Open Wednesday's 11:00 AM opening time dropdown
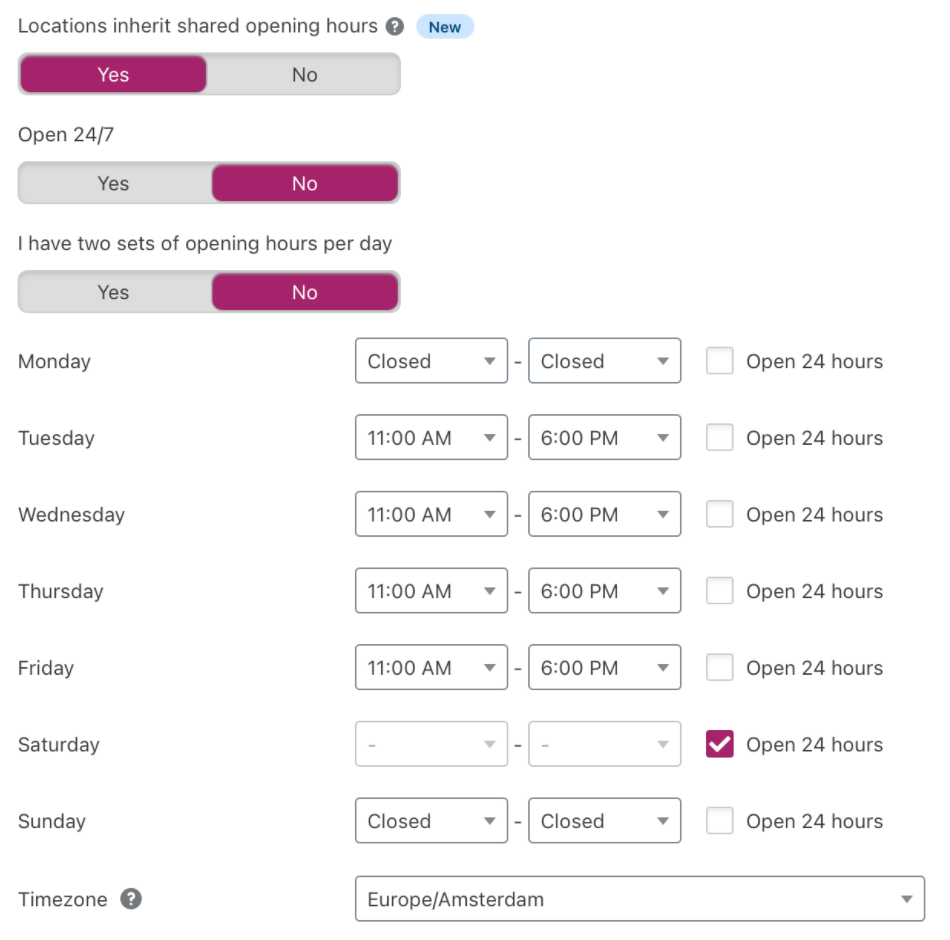950x940 pixels. (x=431, y=515)
